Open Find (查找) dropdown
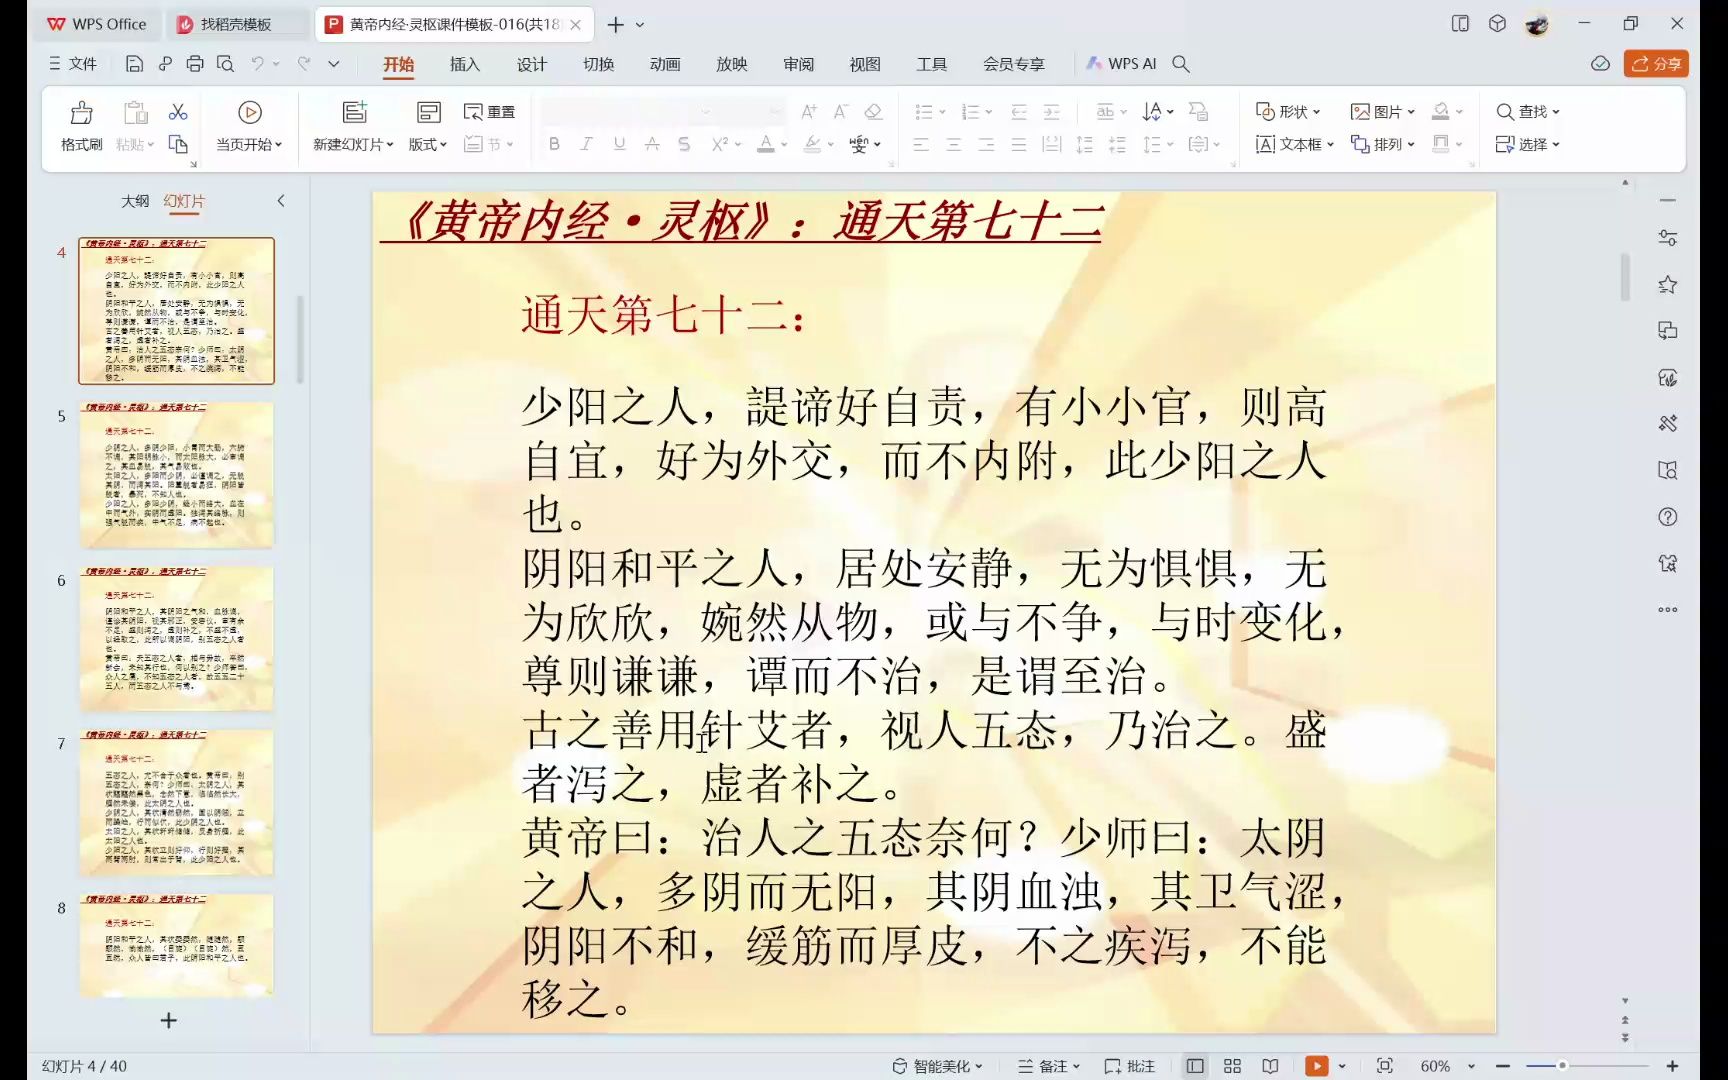This screenshot has height=1080, width=1728. click(1527, 112)
